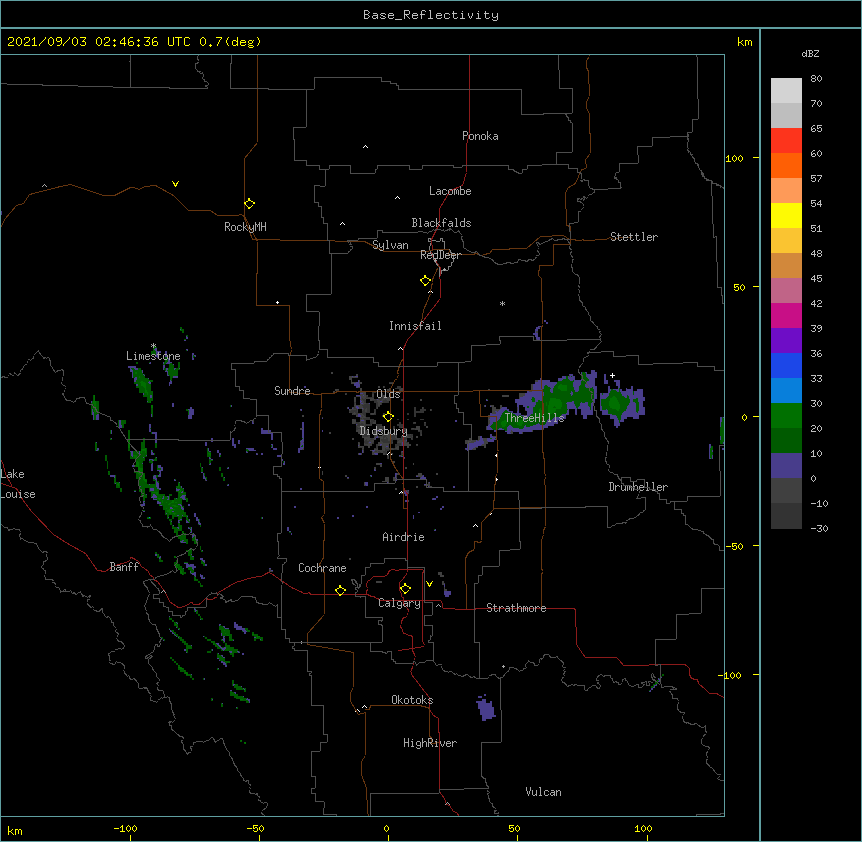Click the Lake Louise label
Image resolution: width=862 pixels, height=842 pixels.
tap(16, 484)
